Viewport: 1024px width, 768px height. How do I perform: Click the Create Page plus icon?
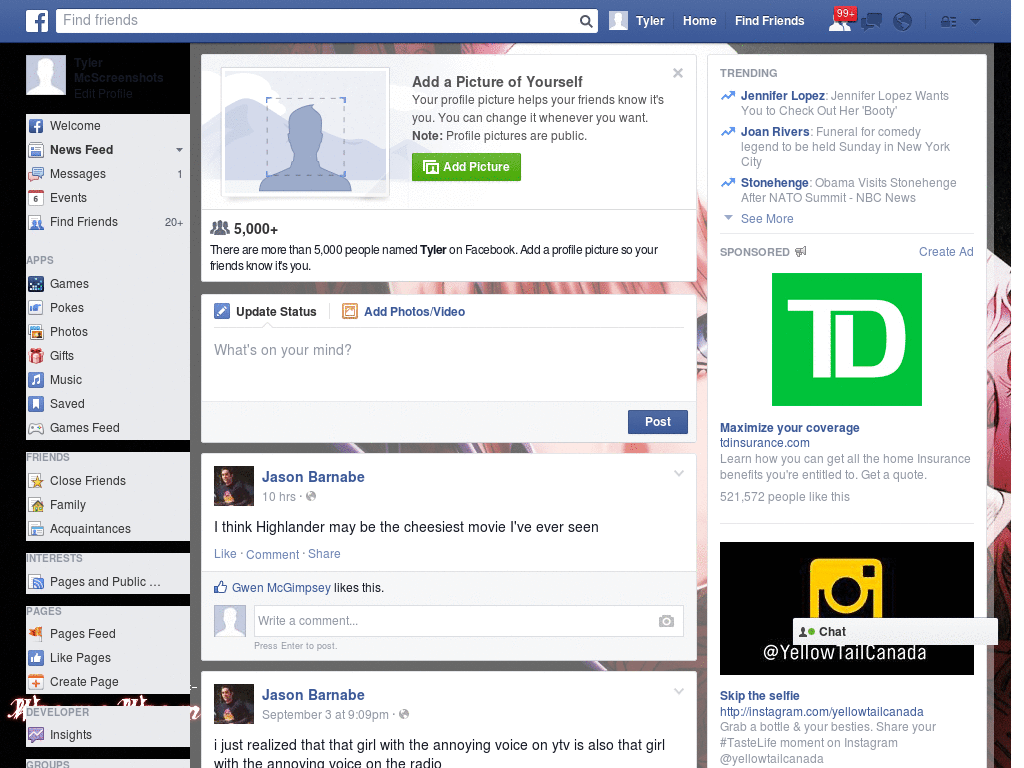(36, 682)
